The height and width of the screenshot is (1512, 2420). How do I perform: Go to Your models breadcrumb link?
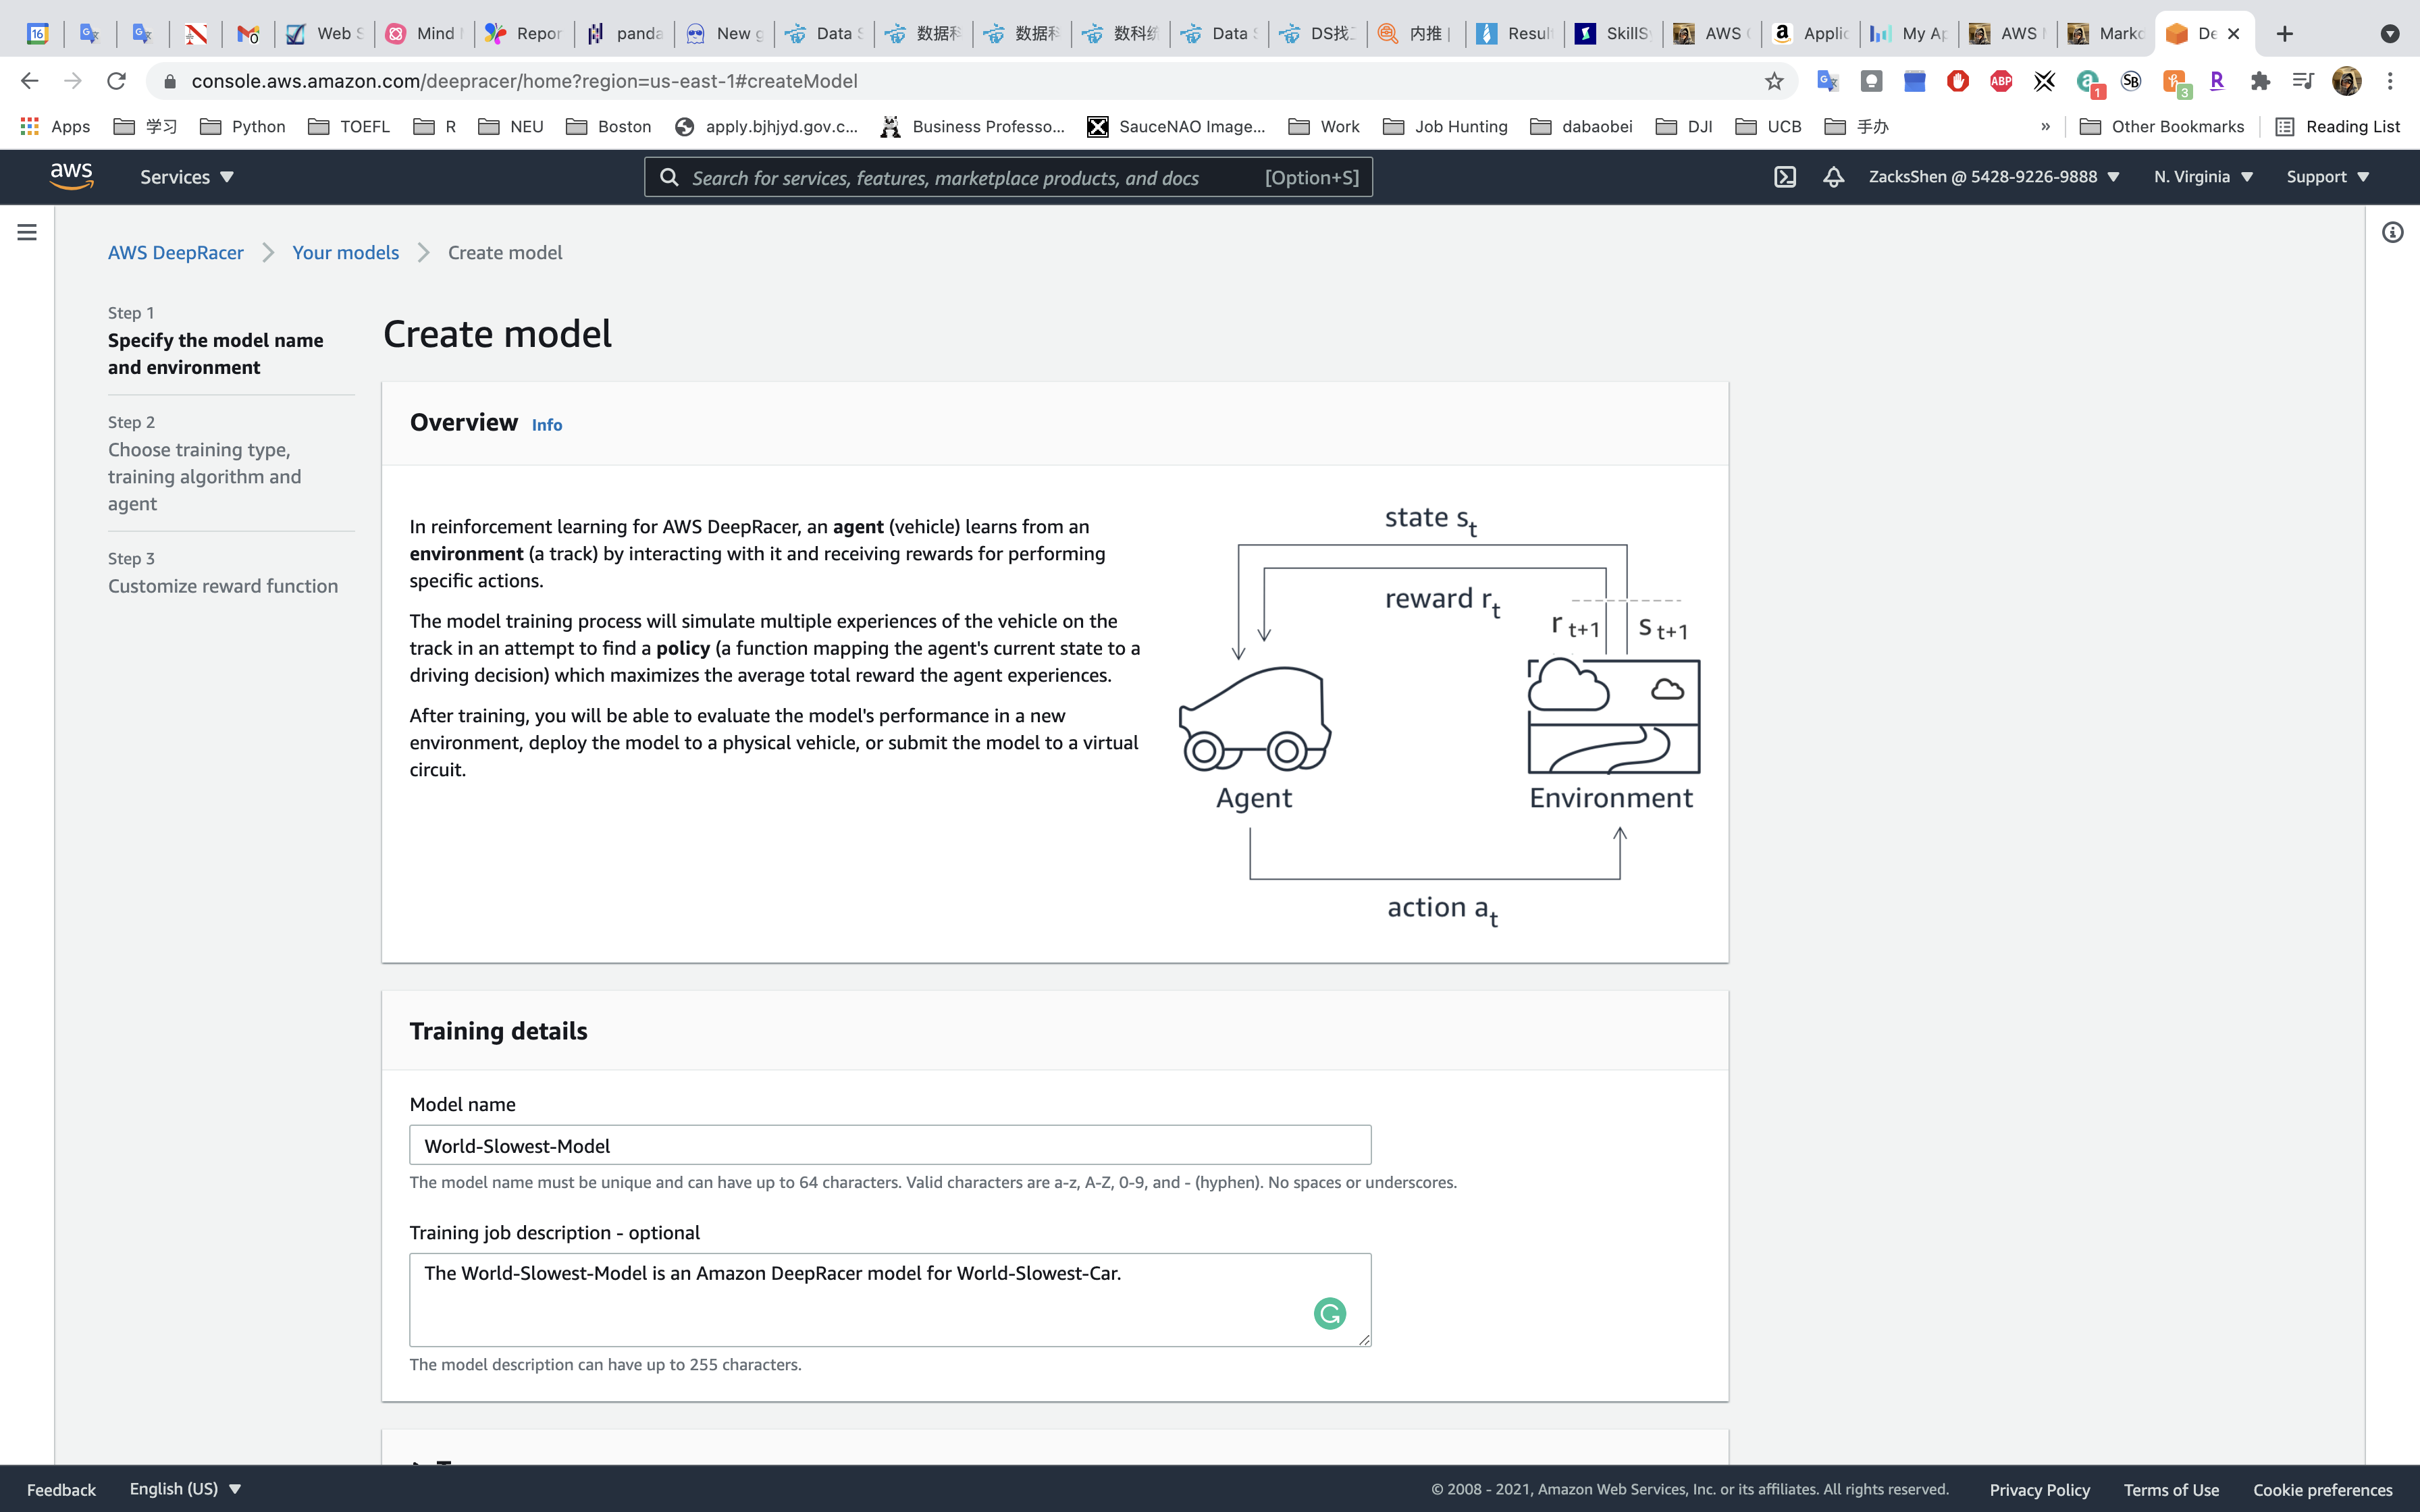(x=345, y=253)
